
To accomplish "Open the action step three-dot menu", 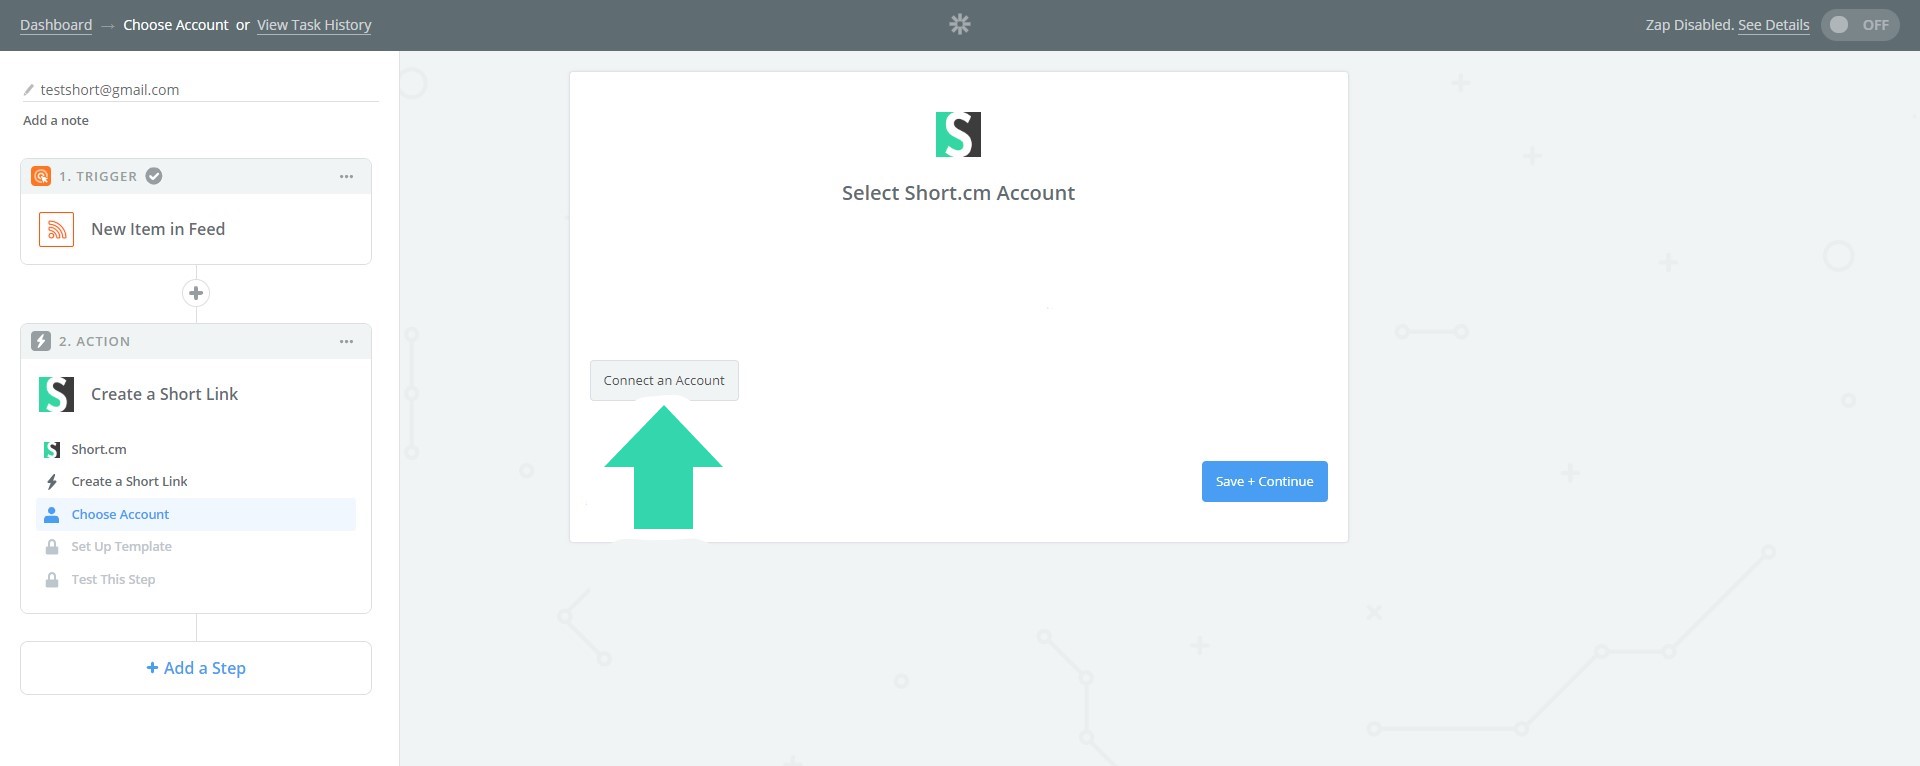I will pos(346,341).
